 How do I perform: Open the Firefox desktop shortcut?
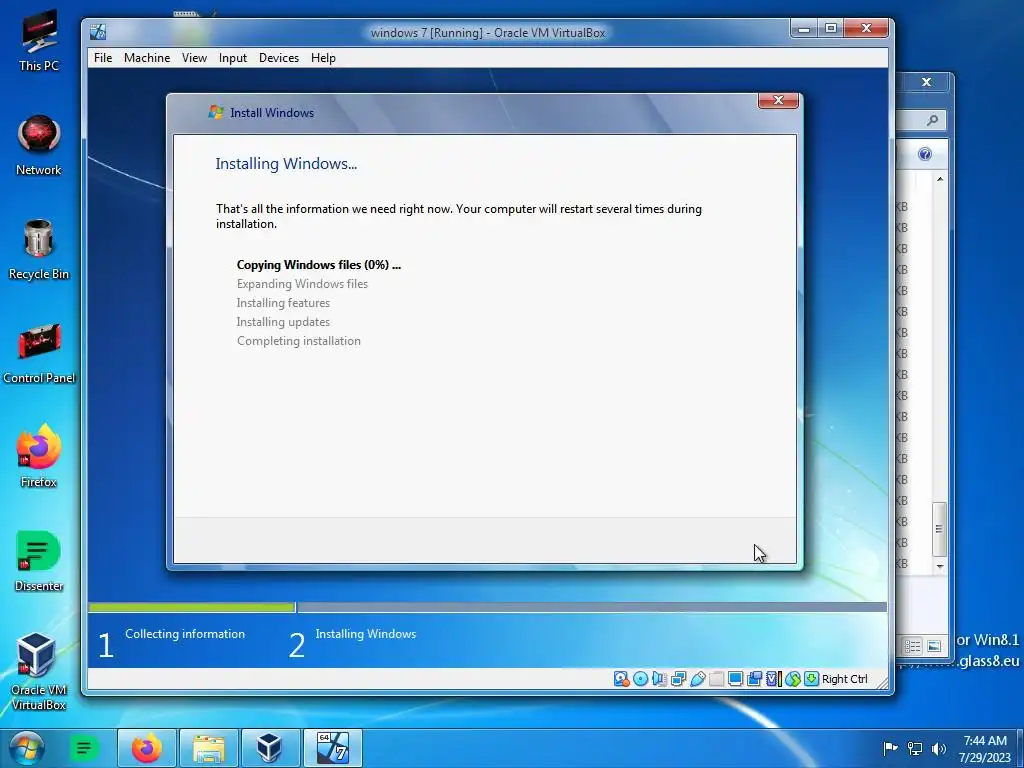(x=39, y=456)
